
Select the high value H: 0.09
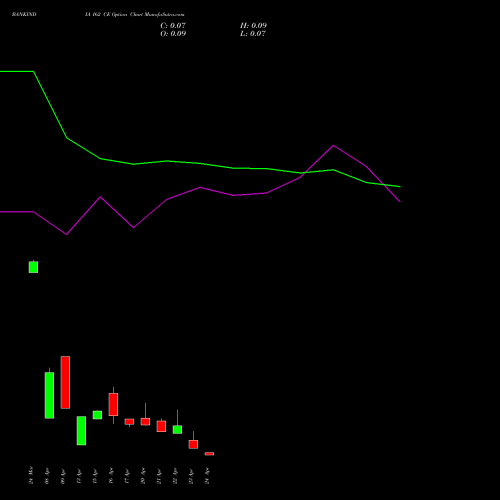253,26
